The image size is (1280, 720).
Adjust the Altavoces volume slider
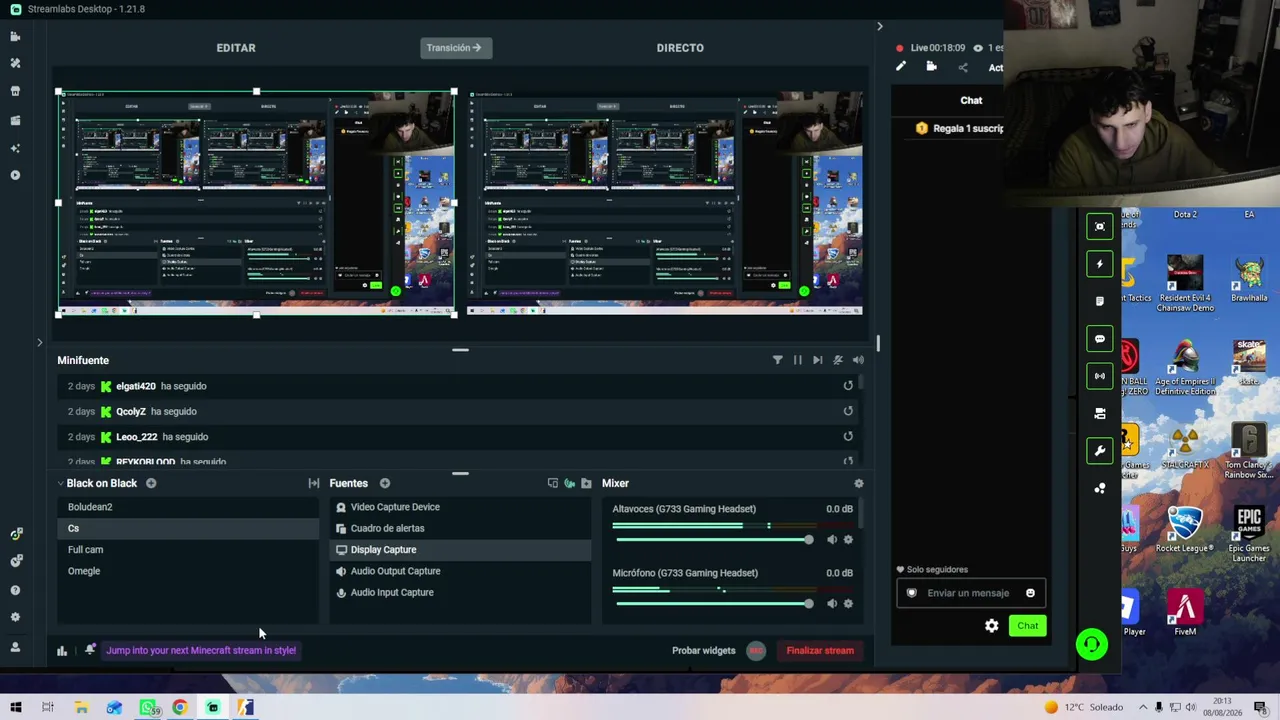[x=714, y=540]
